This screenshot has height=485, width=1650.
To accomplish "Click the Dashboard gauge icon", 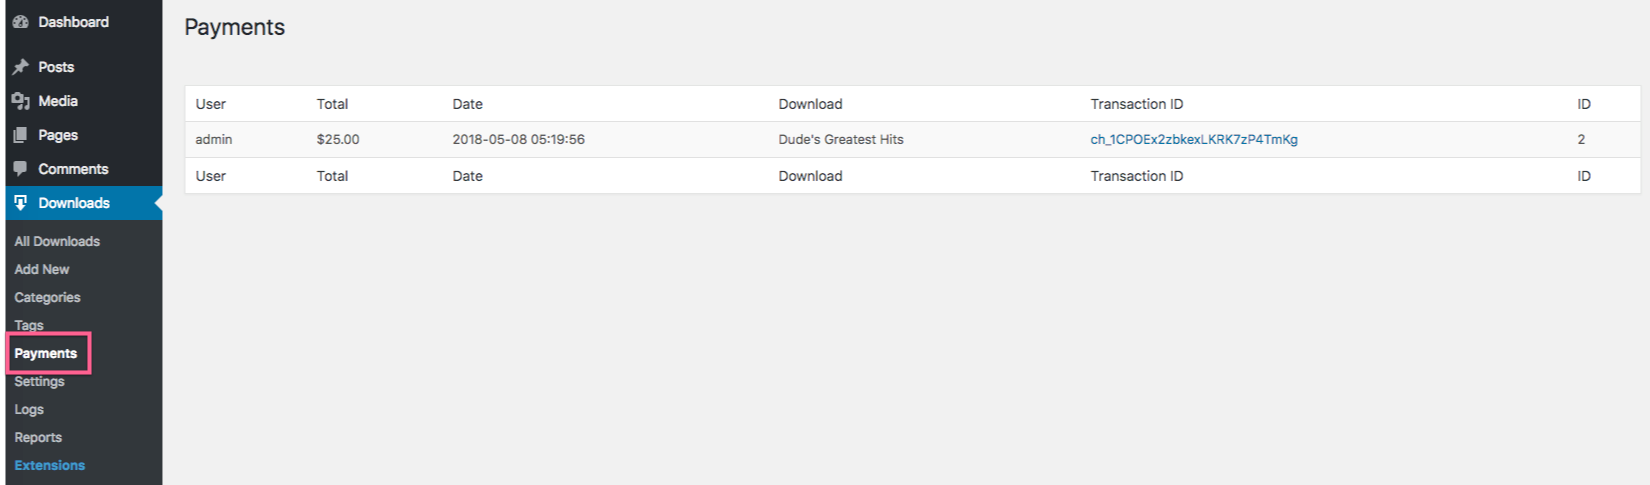I will click(x=20, y=22).
